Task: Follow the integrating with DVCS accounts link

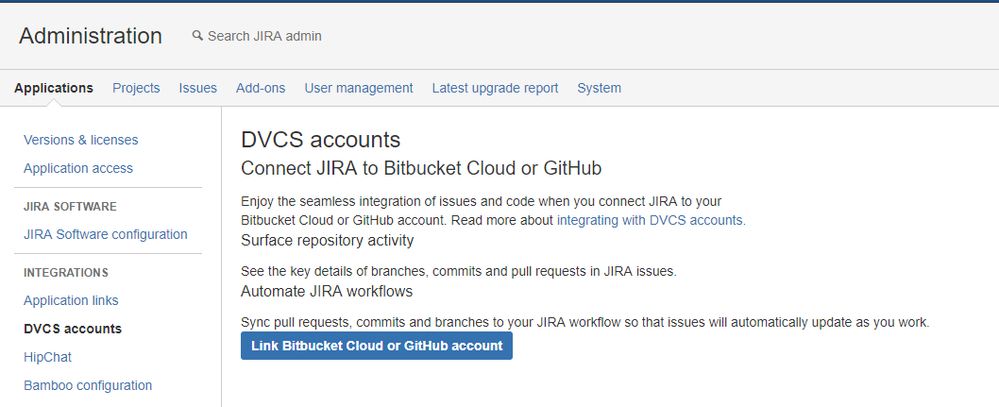Action: tap(651, 220)
